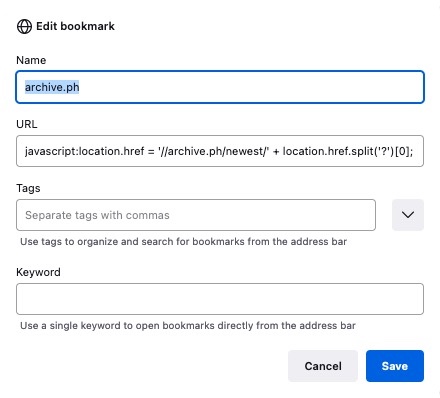The image size is (440, 398).
Task: Cancel the bookmark edit
Action: [323, 366]
